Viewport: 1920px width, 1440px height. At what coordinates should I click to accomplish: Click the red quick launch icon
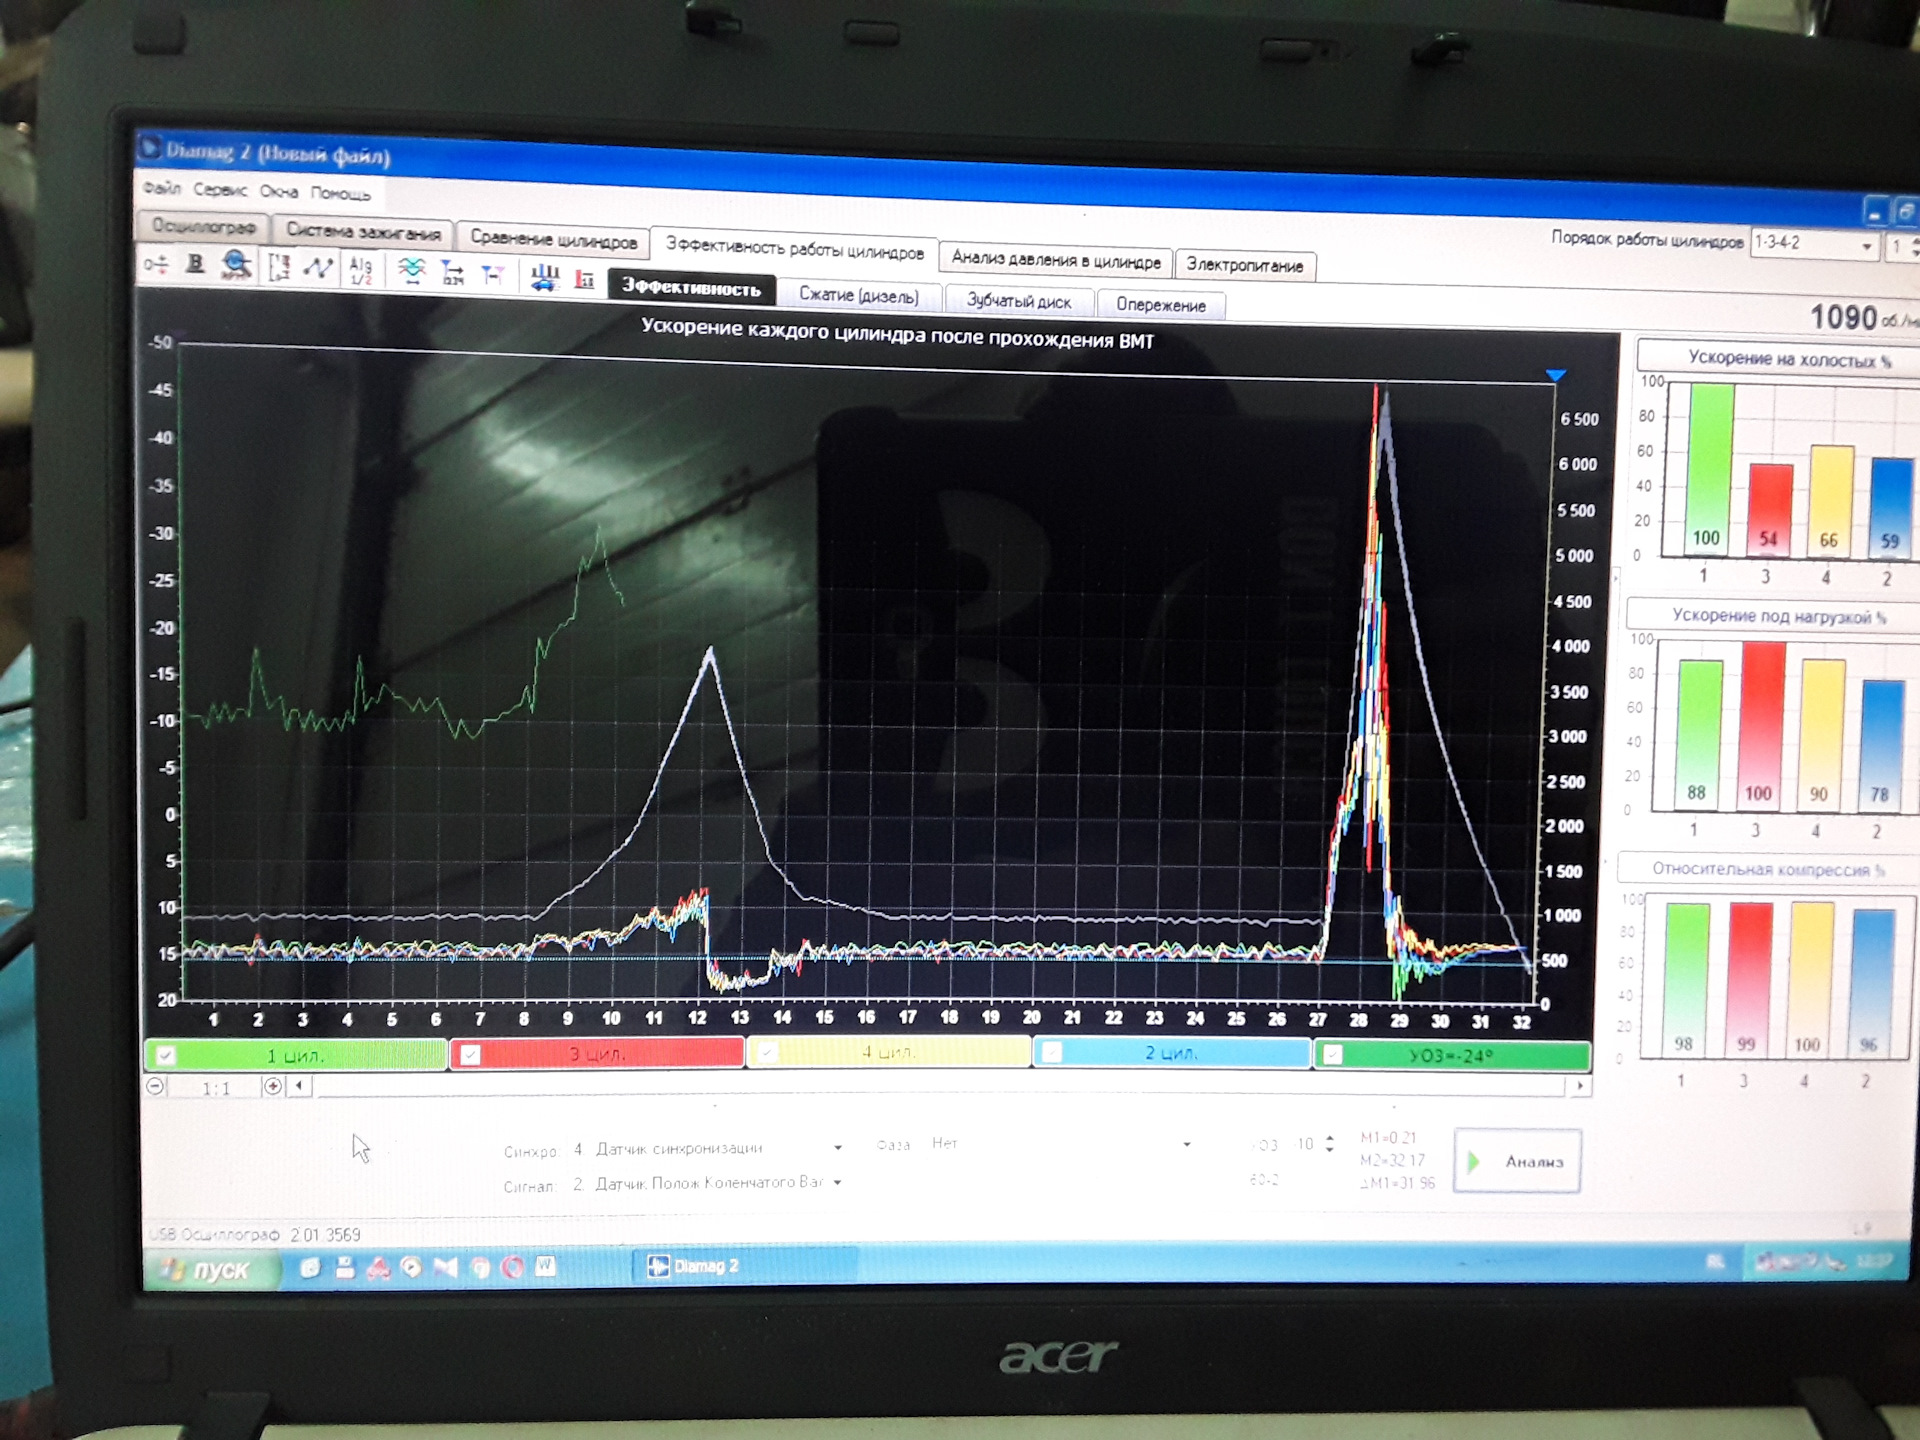tap(378, 1268)
